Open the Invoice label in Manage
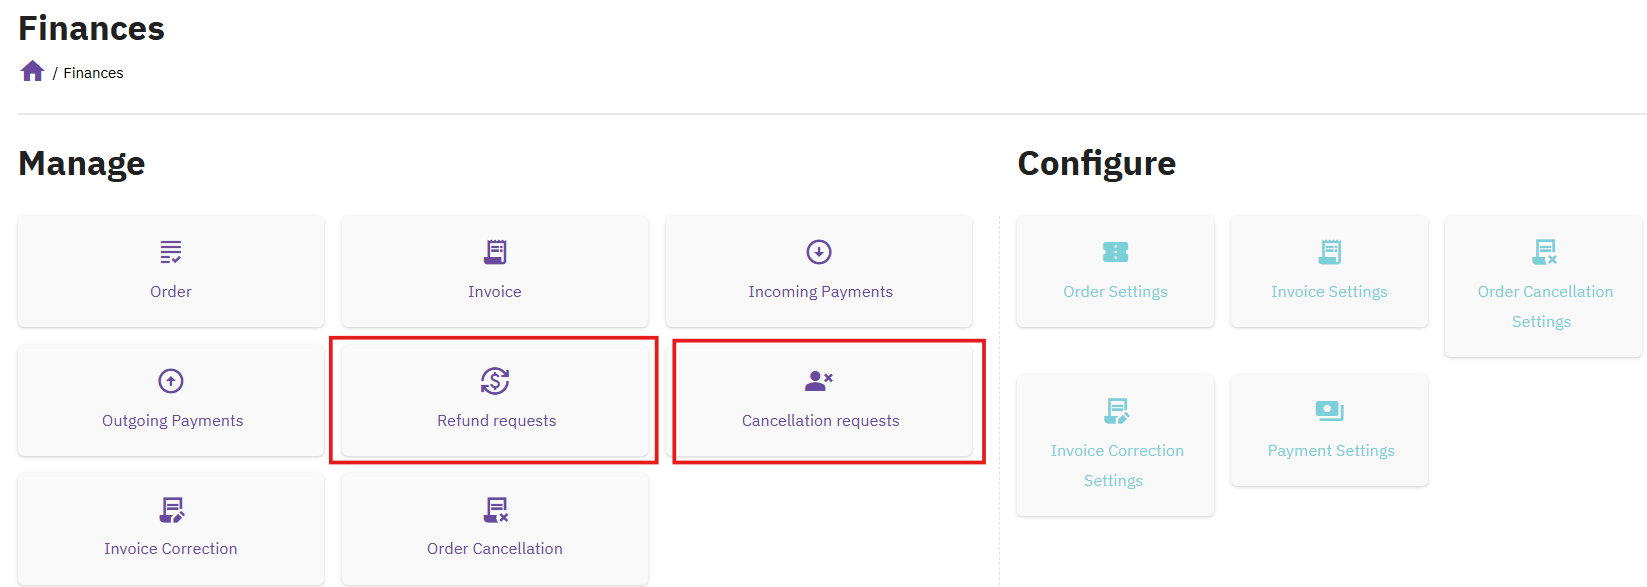The height and width of the screenshot is (587, 1647). pos(495,292)
